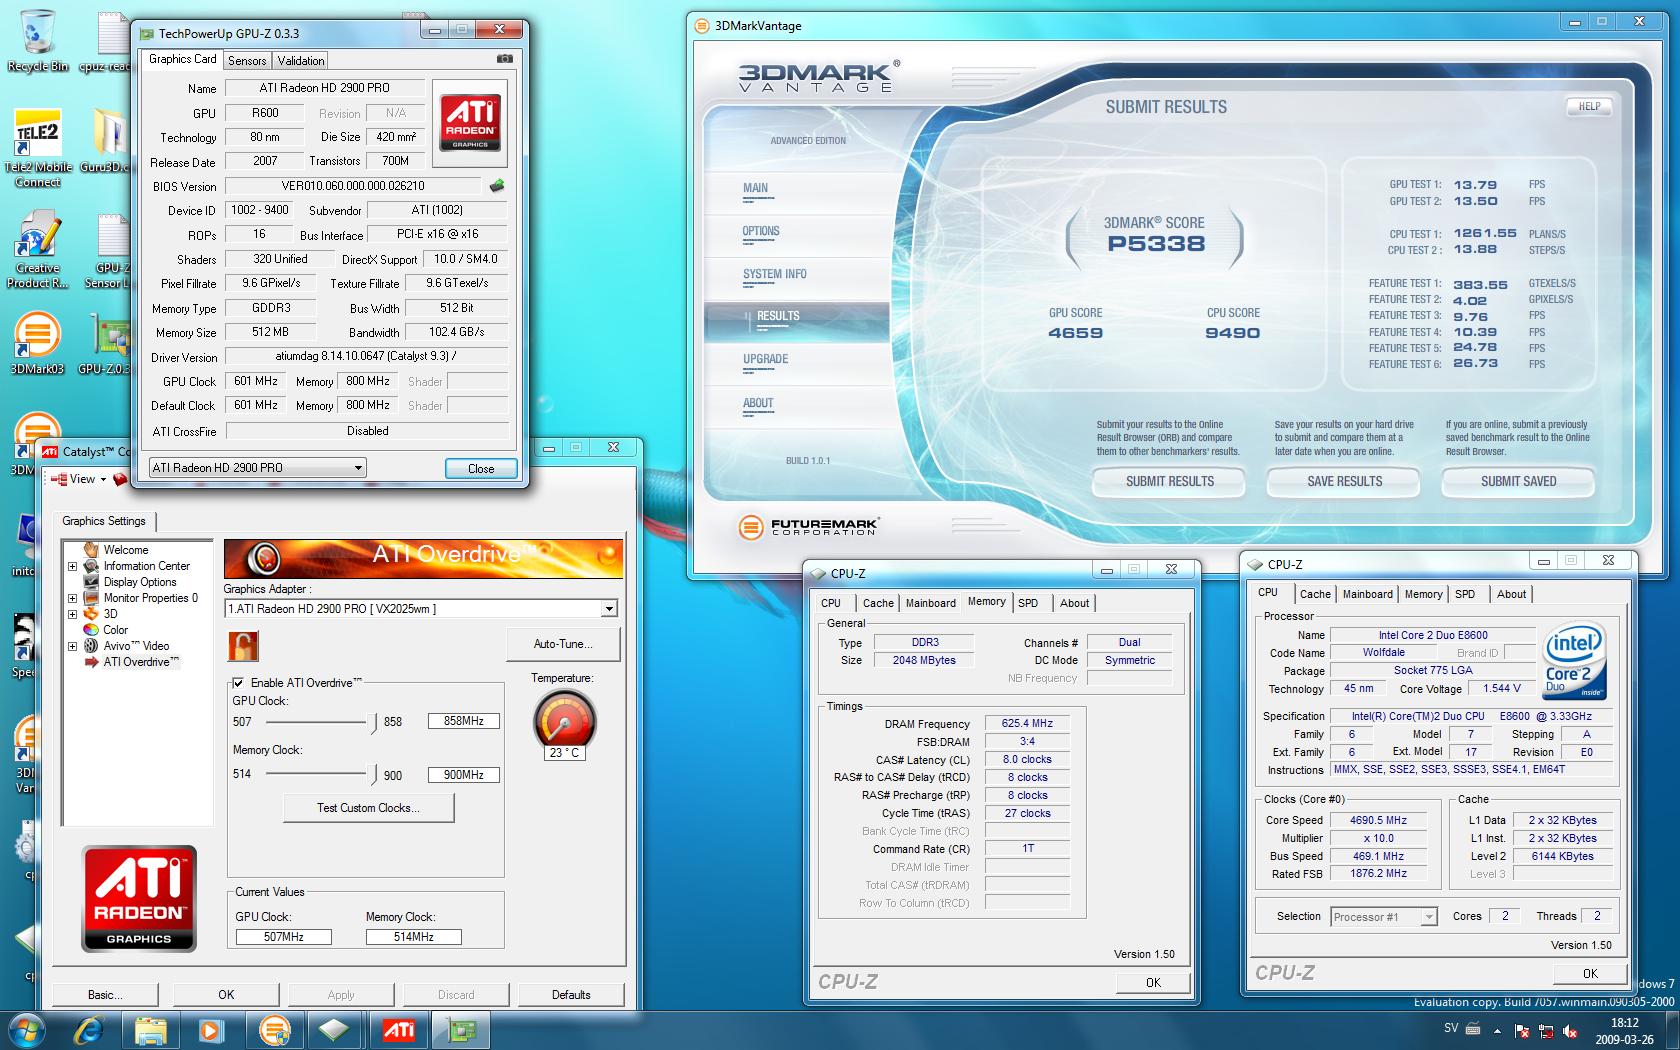Click the BIOS save icon in GPU-Z
The width and height of the screenshot is (1680, 1050).
tap(497, 186)
